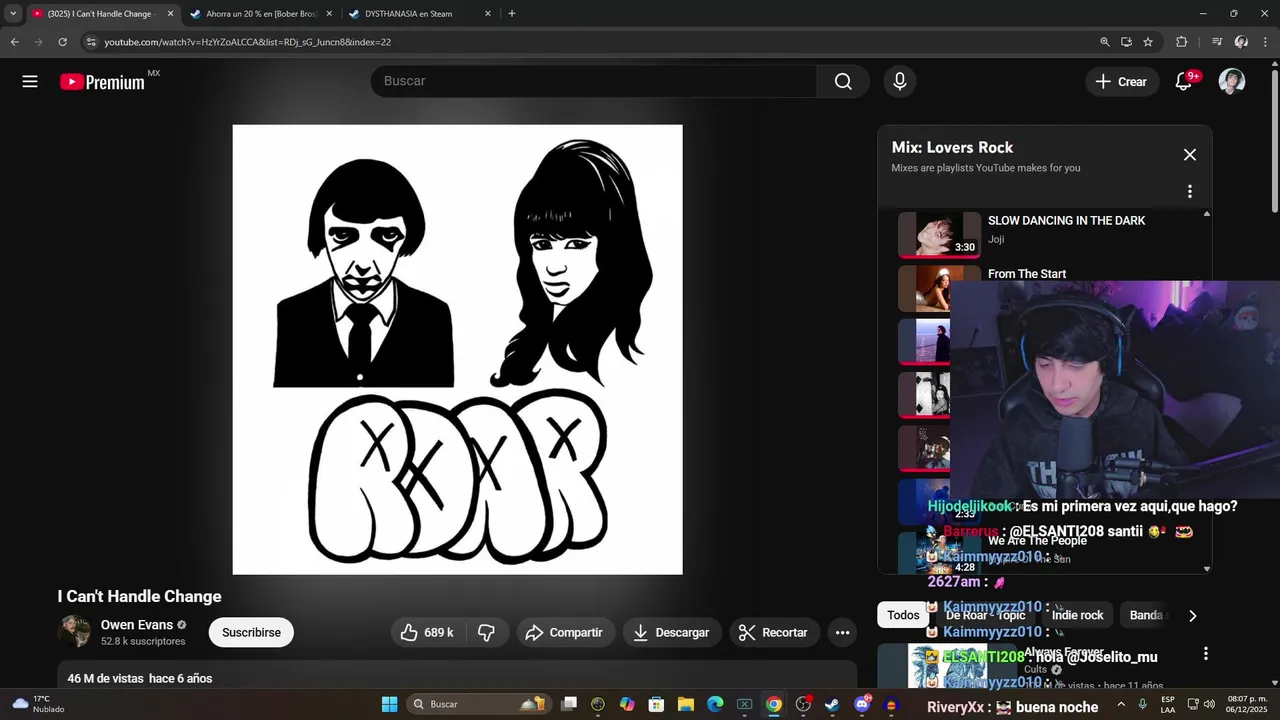Open the Windows Start menu
The image size is (1280, 720).
click(390, 704)
